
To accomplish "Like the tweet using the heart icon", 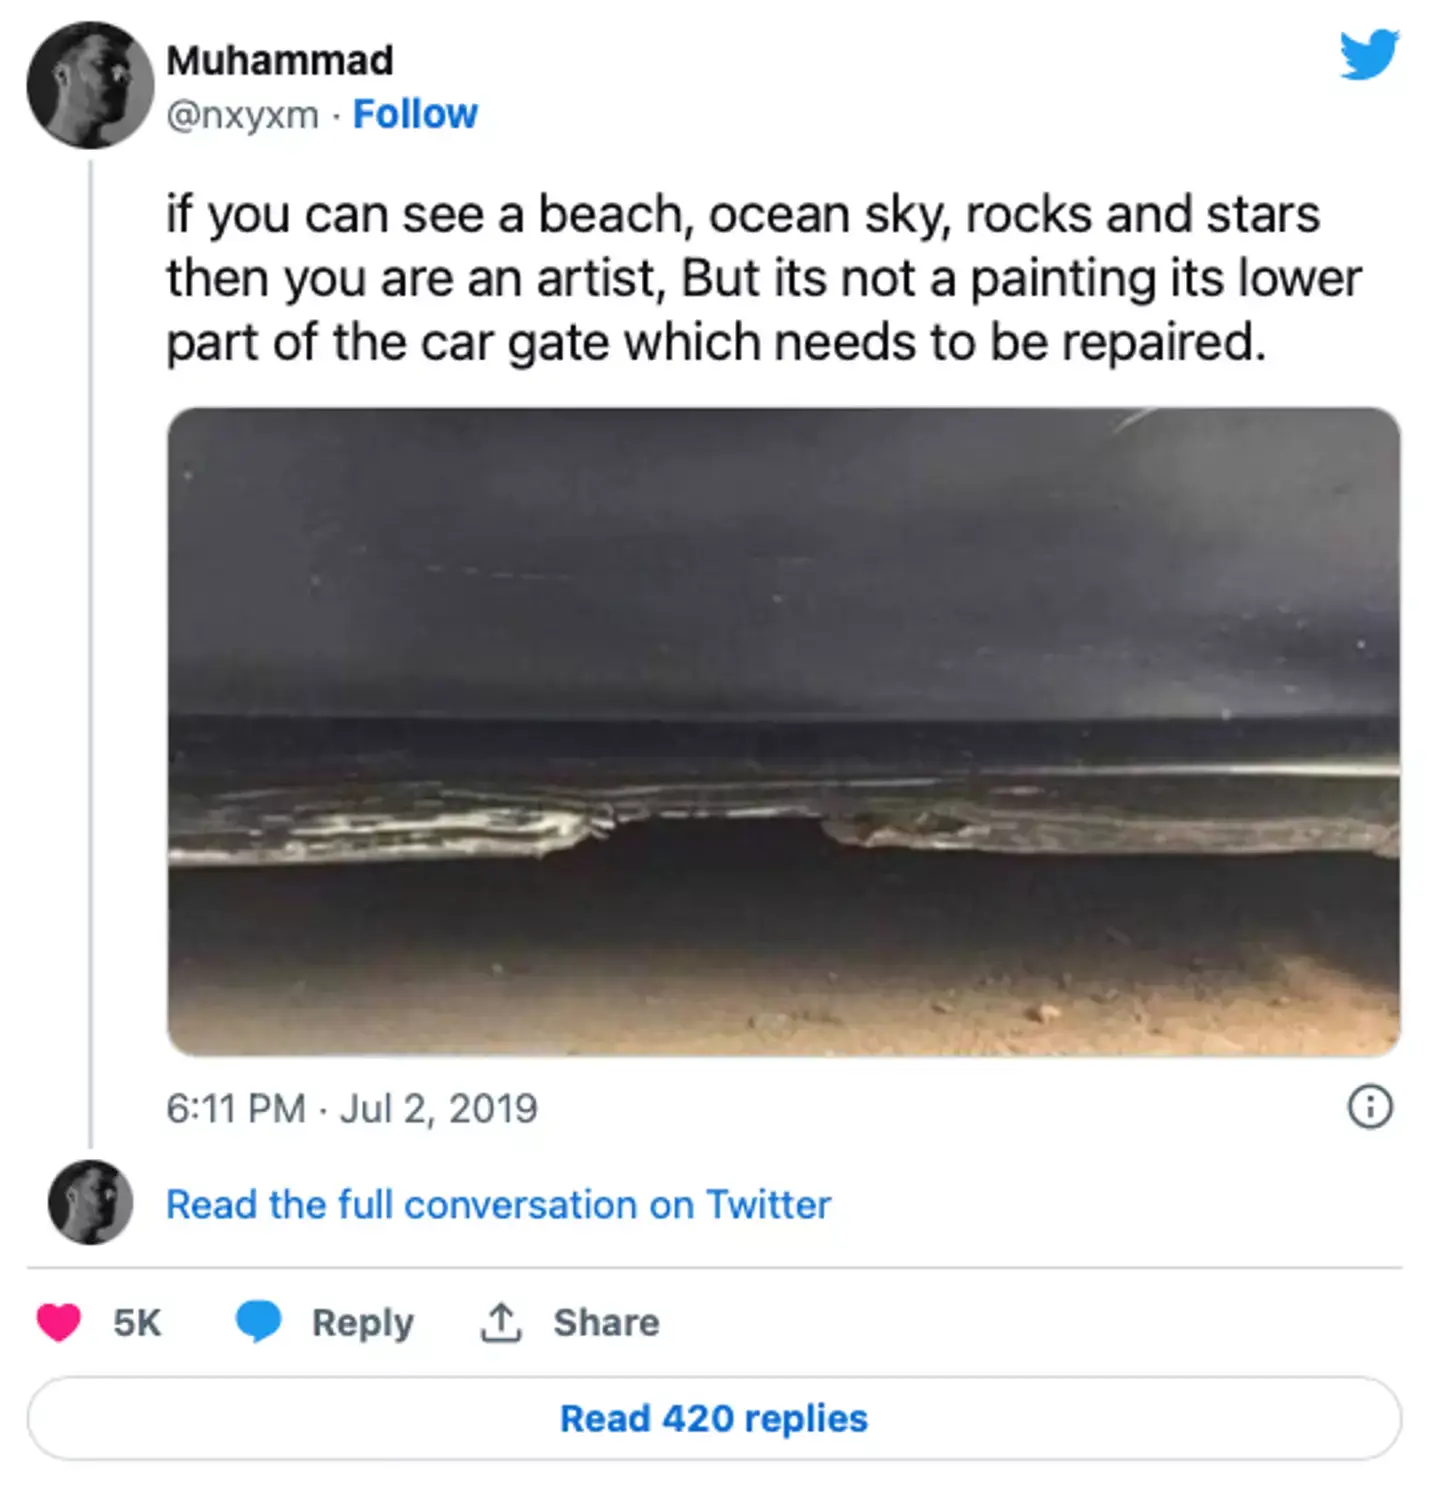I will tap(62, 1322).
